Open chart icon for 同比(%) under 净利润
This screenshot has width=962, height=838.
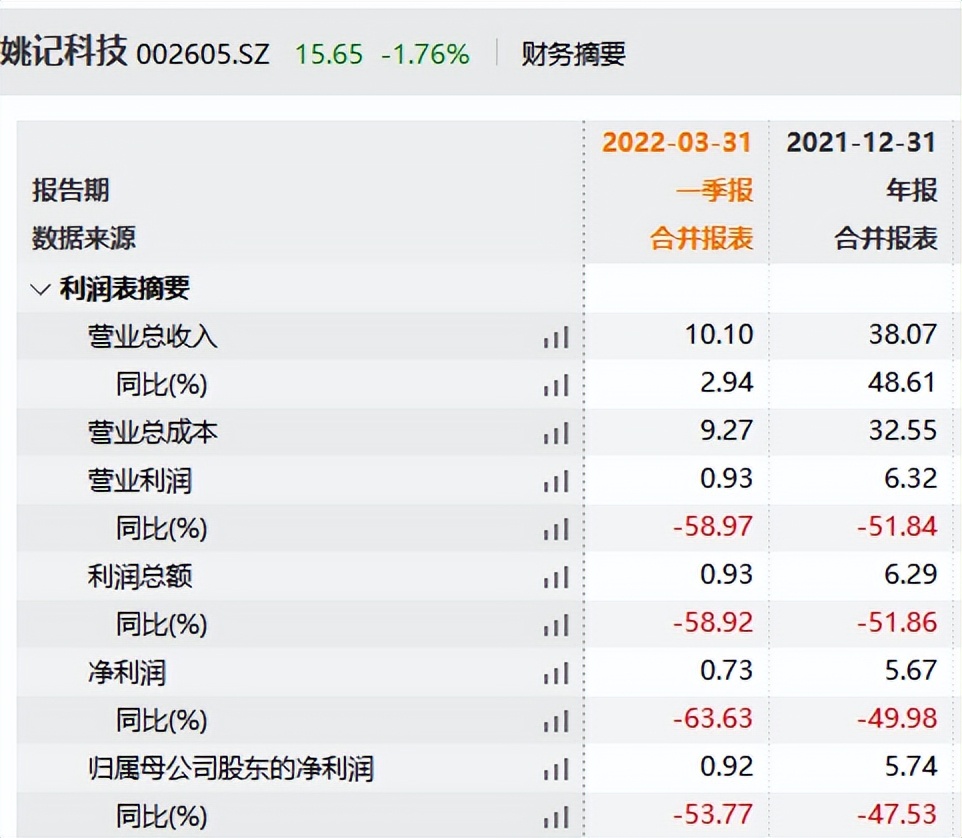pos(556,721)
